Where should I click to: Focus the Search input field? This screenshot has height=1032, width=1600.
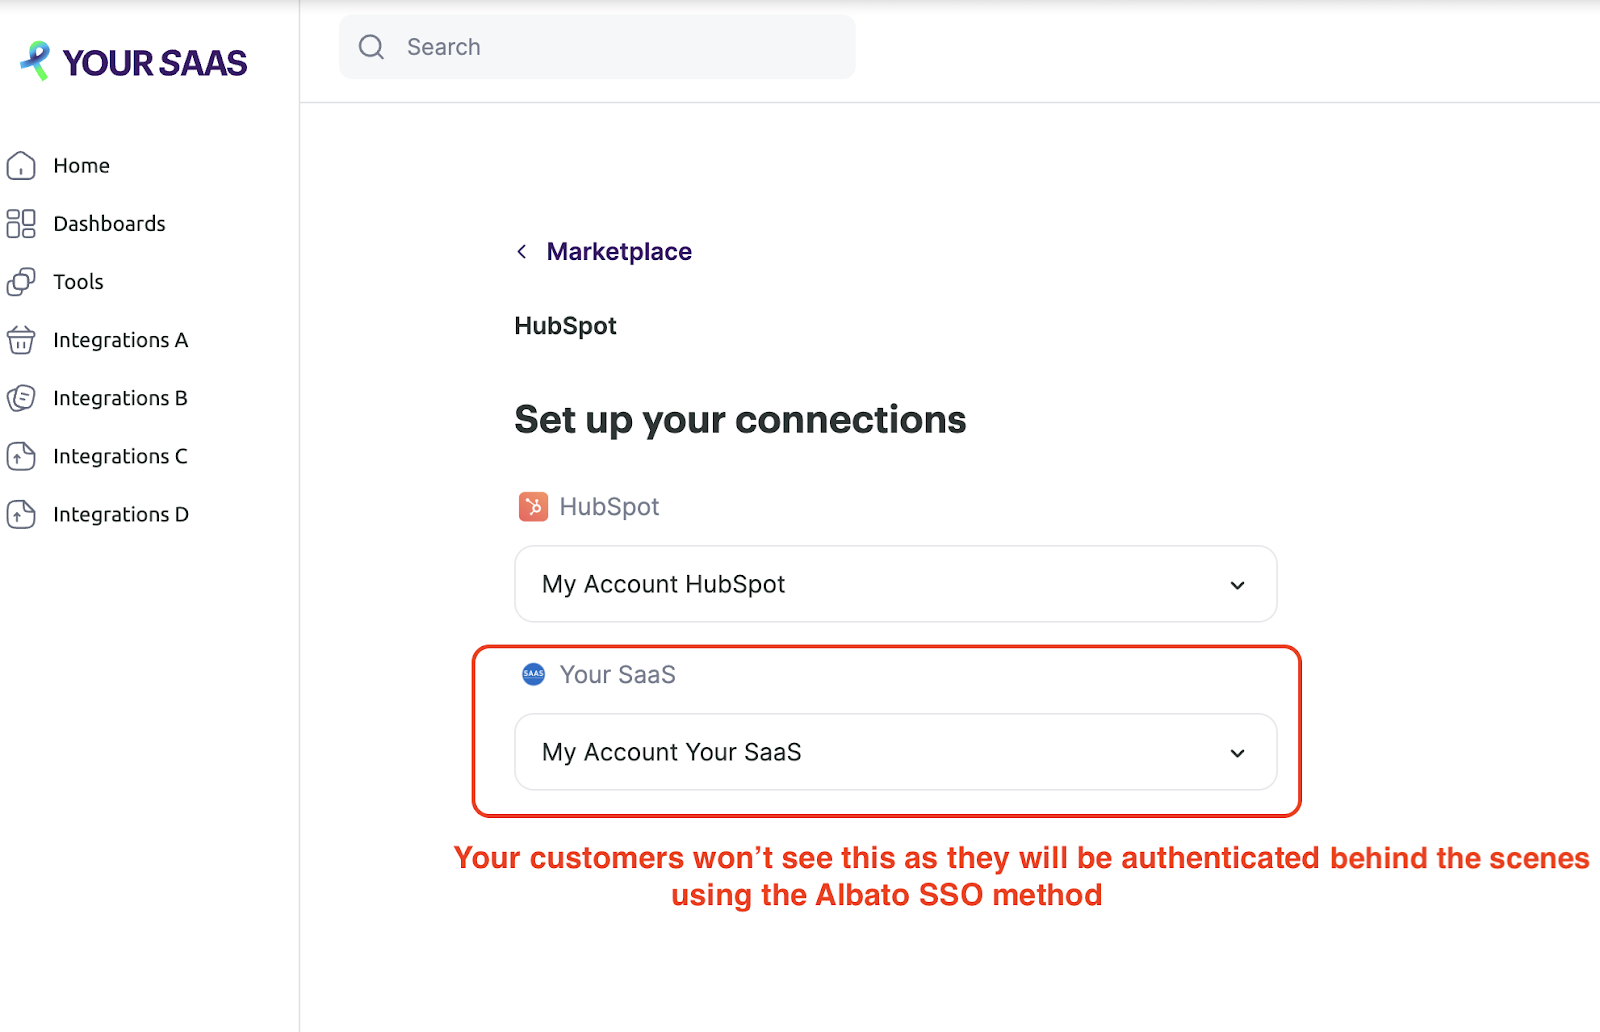tap(620, 47)
